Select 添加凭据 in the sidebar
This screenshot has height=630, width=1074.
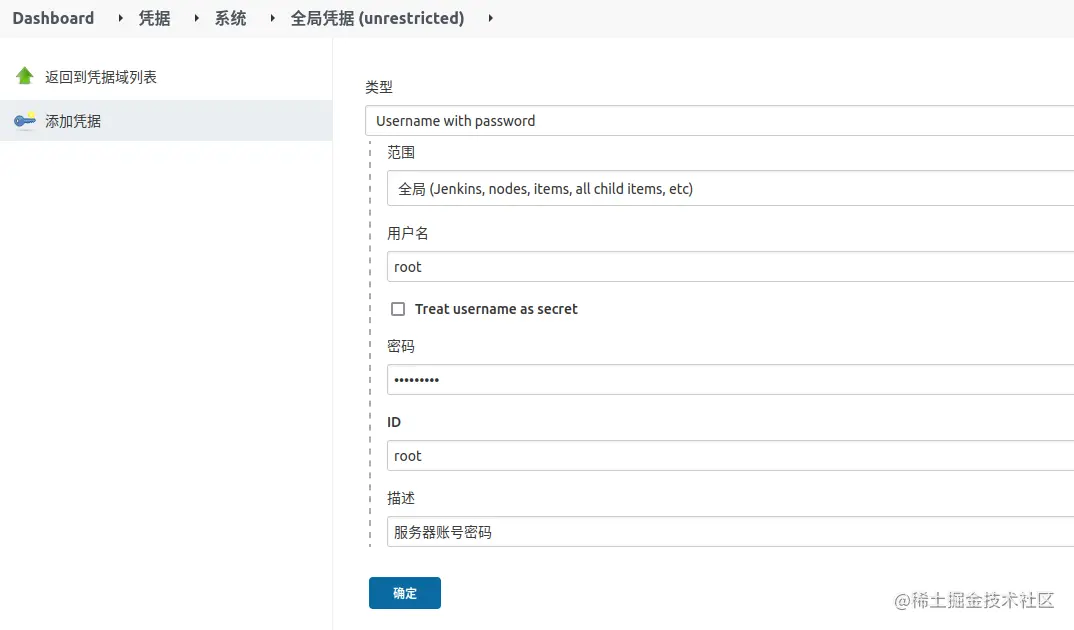73,121
